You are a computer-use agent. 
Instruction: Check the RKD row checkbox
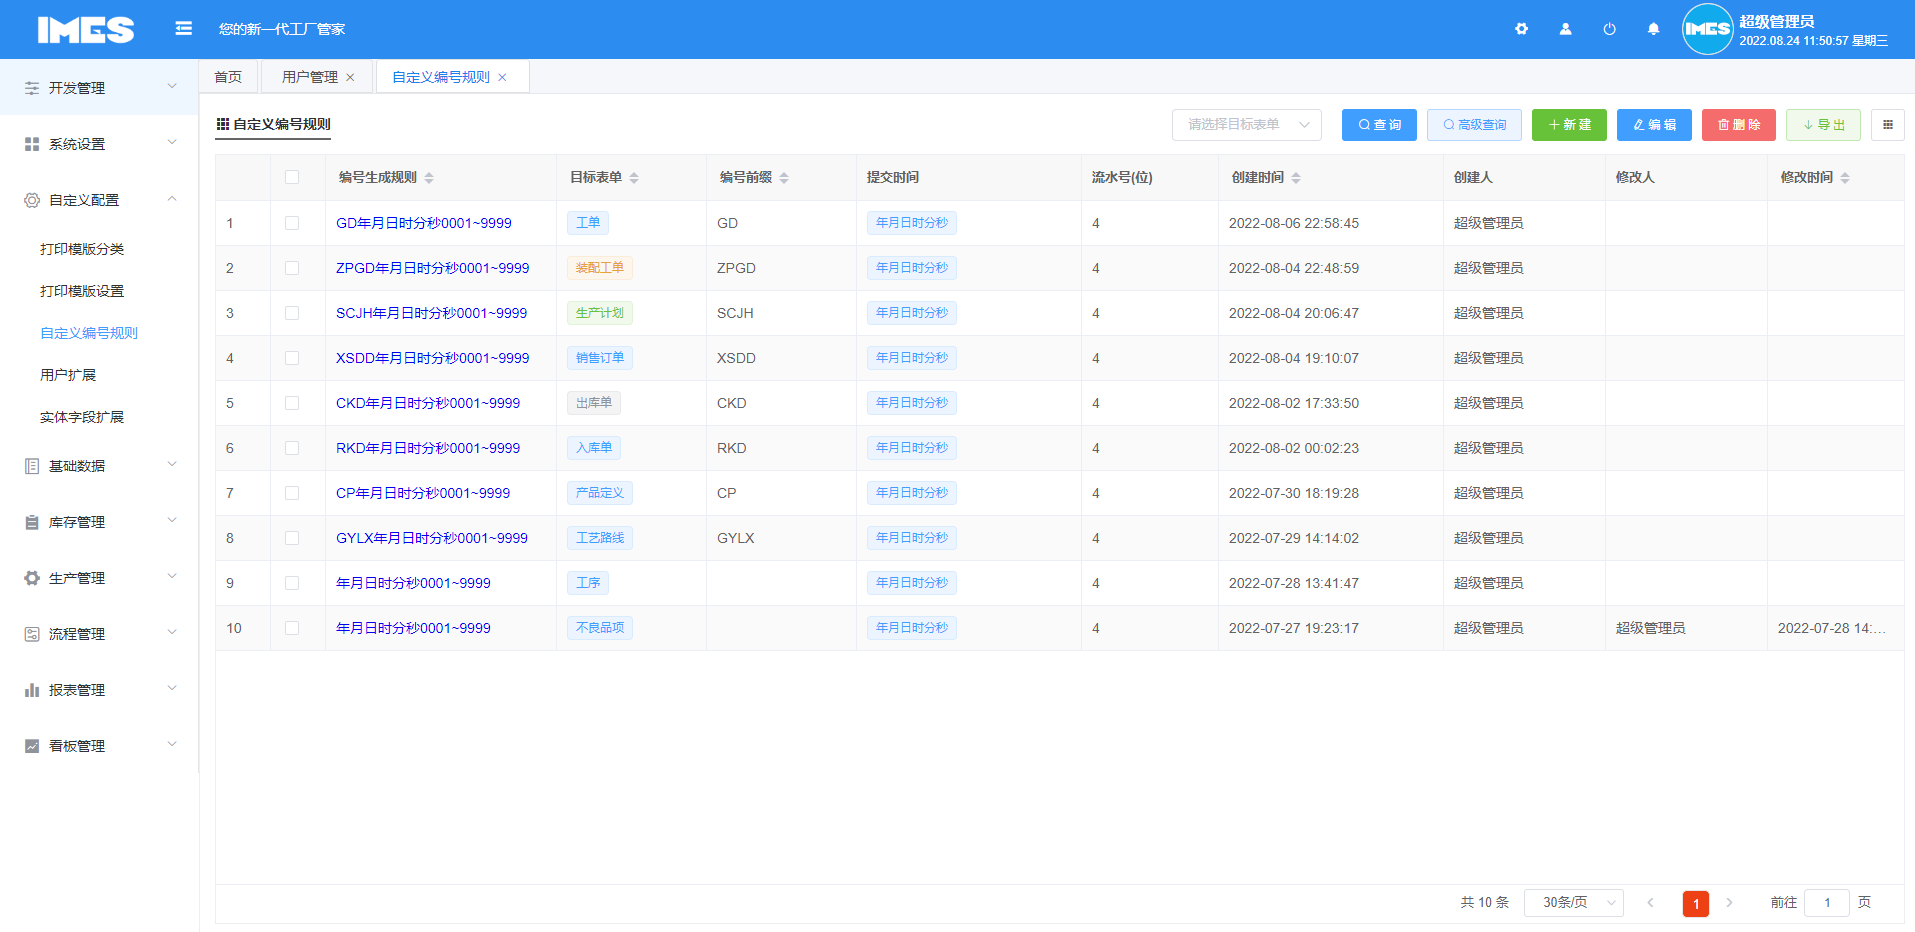tap(292, 448)
